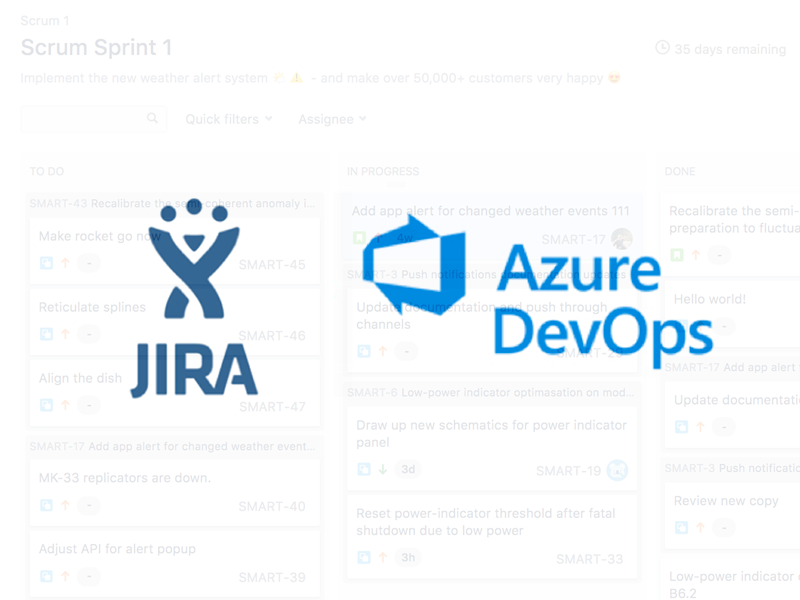Click the search magnifier icon
Screen dimensions: 800x600
click(x=152, y=119)
